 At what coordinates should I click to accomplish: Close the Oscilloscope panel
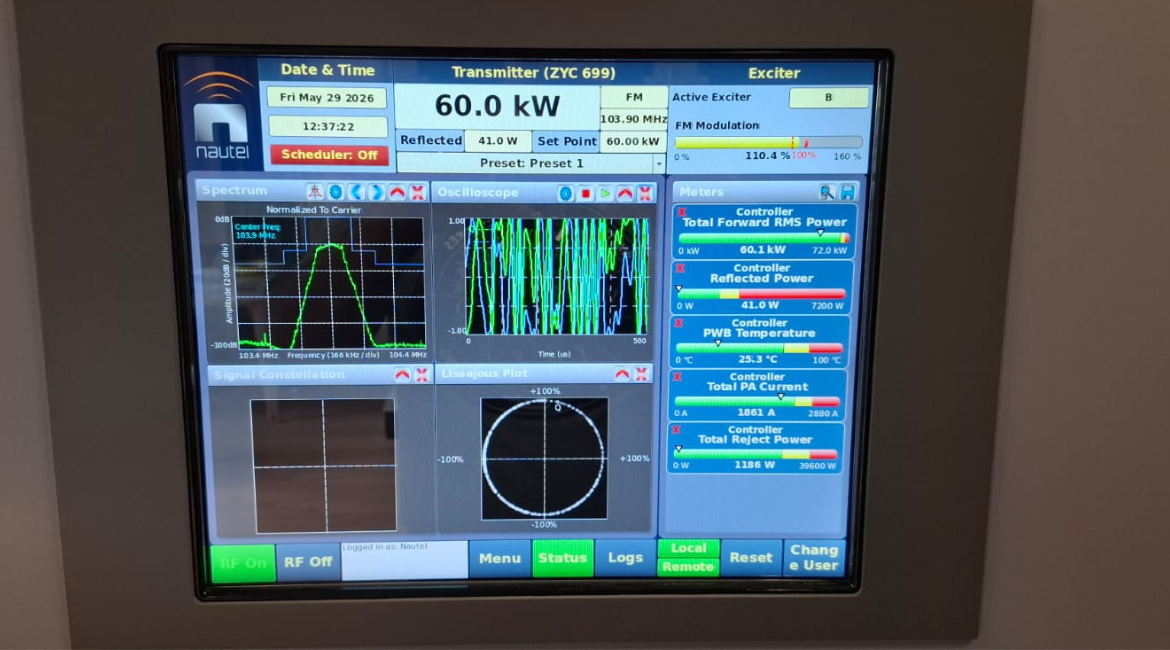pos(645,194)
